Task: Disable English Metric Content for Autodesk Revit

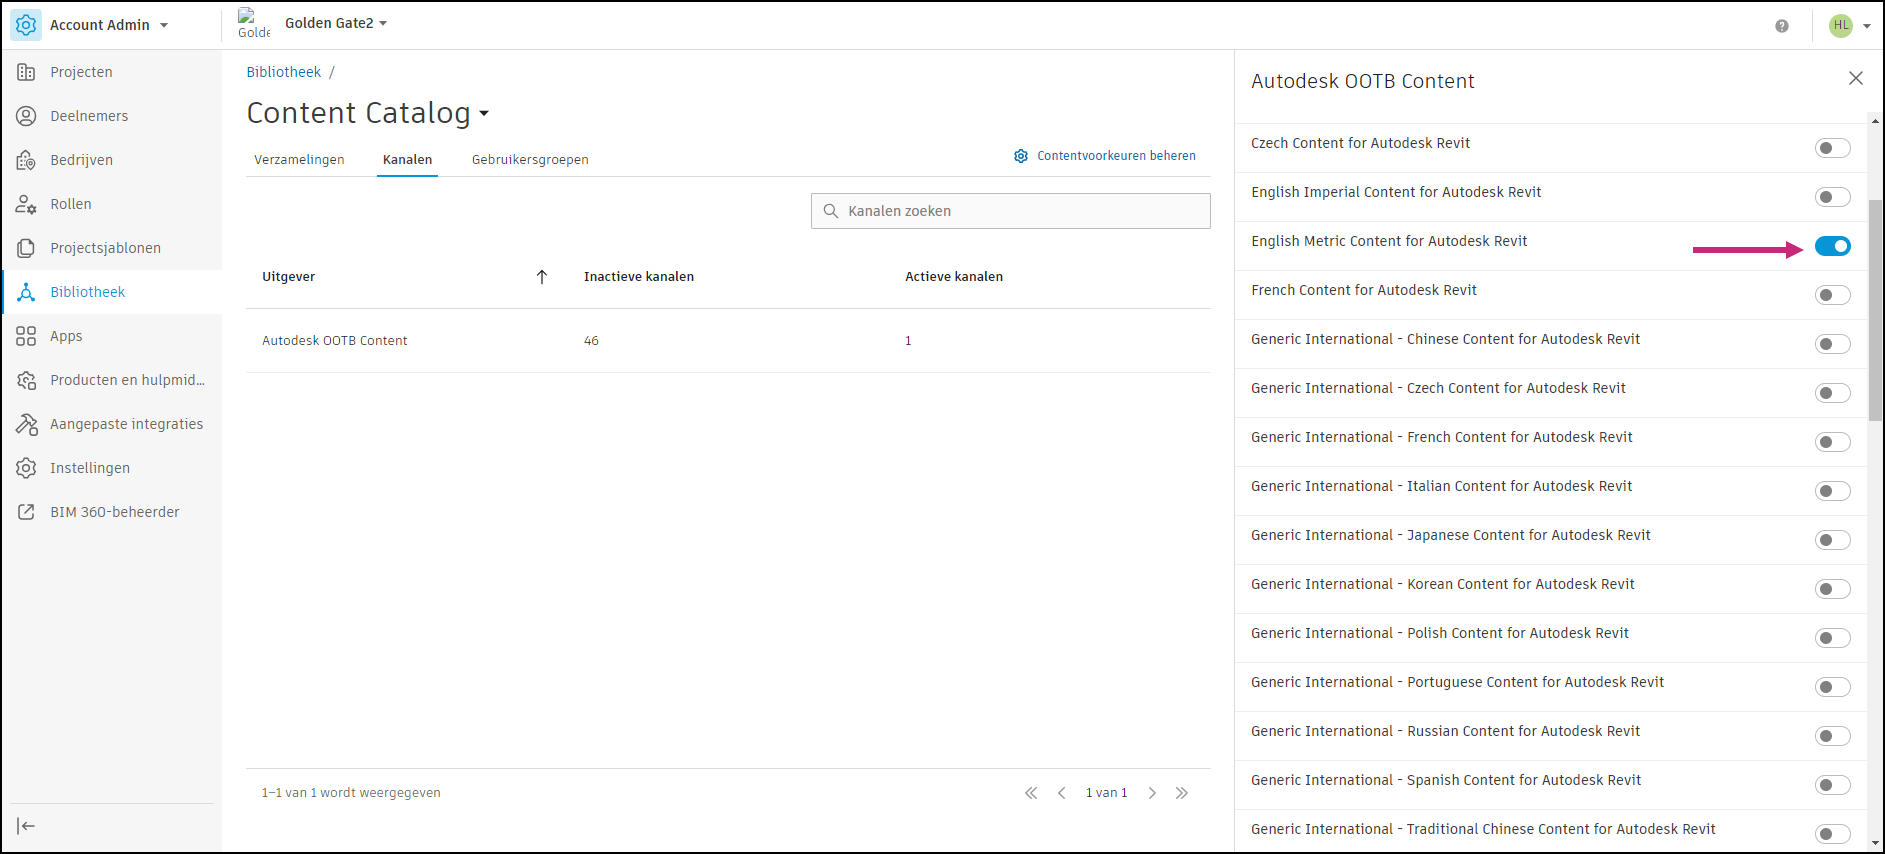Action: tap(1832, 246)
